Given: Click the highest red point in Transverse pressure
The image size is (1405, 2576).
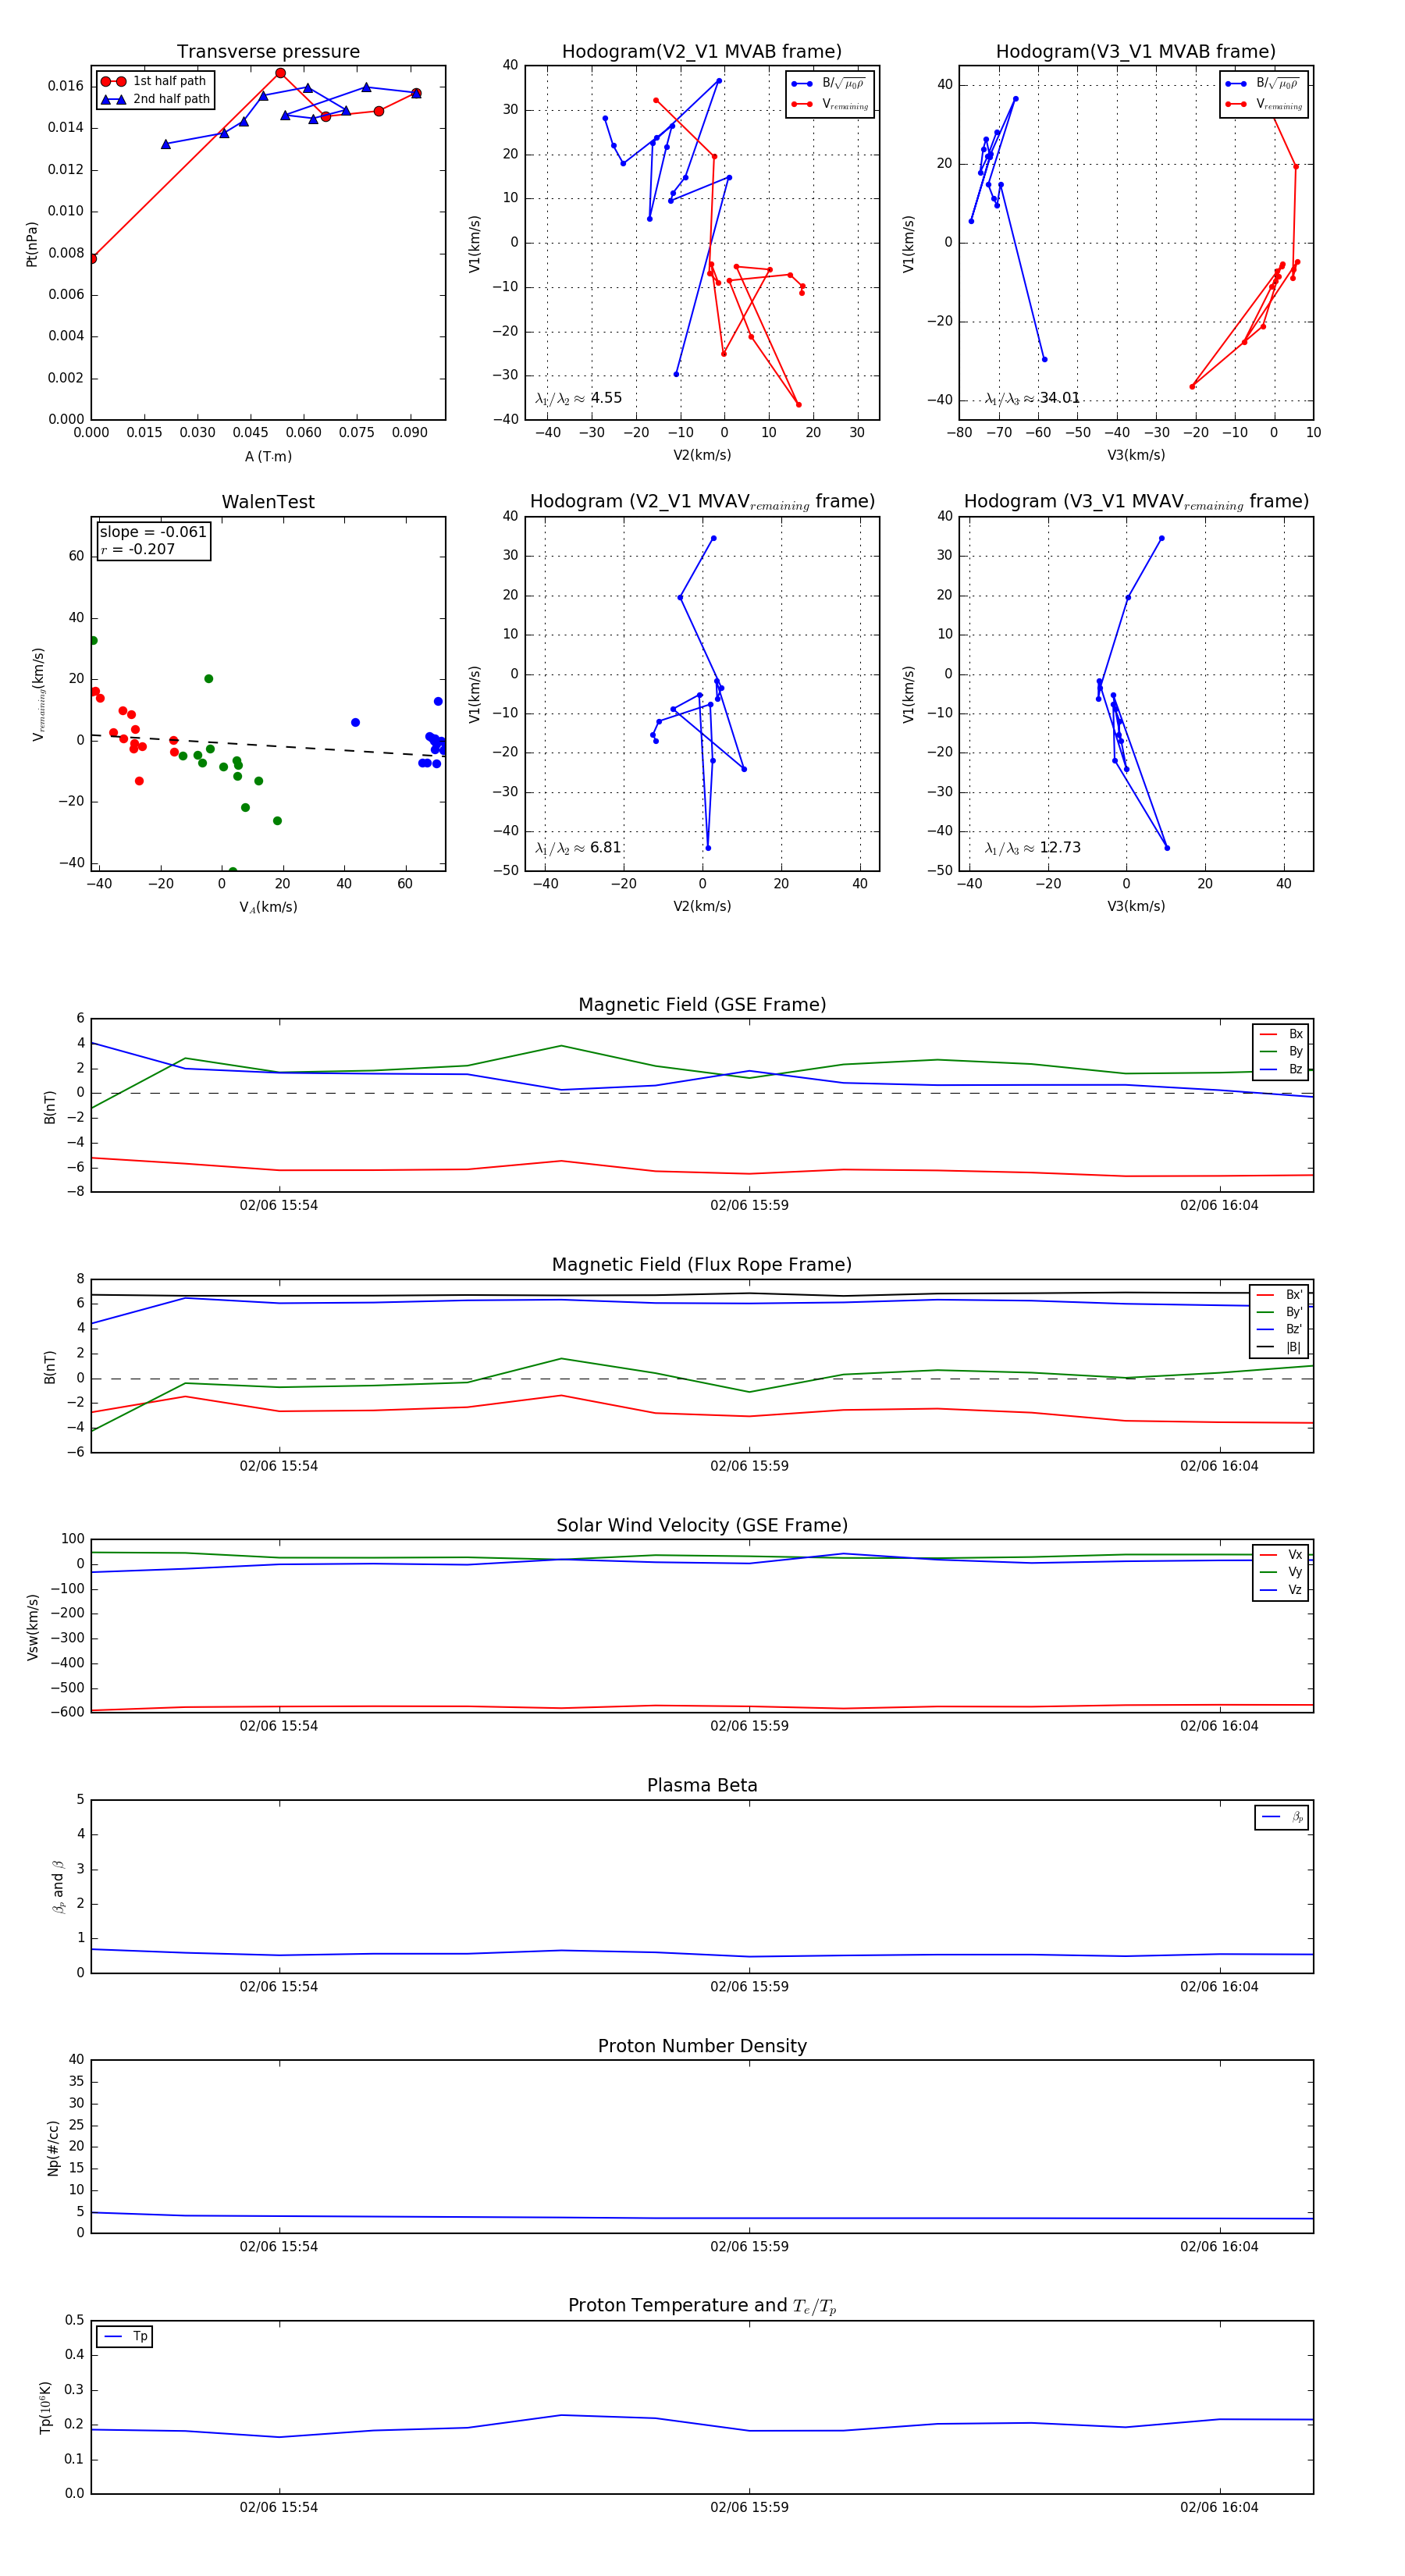Looking at the screenshot, I should pyautogui.click(x=280, y=73).
